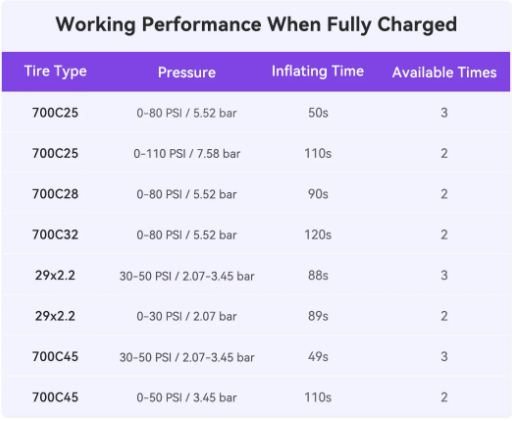Select the last 700C45 tire row label

click(x=55, y=397)
